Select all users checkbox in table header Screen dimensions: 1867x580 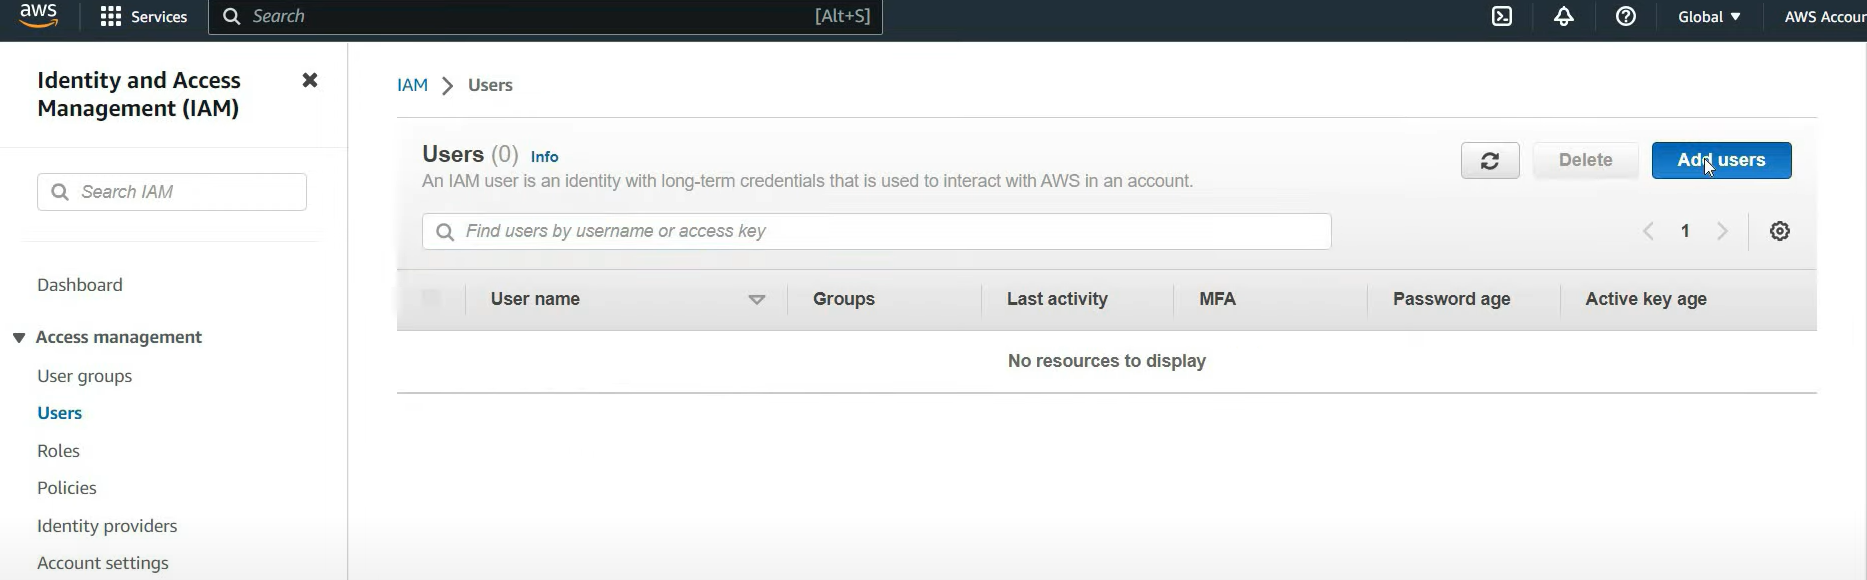coord(431,298)
